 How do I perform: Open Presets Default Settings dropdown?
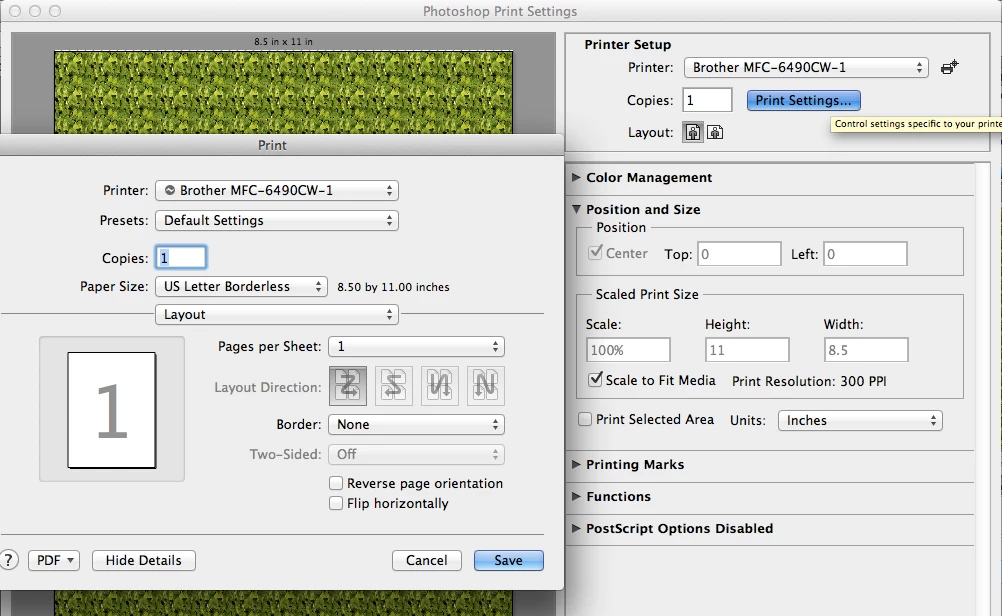coord(277,220)
